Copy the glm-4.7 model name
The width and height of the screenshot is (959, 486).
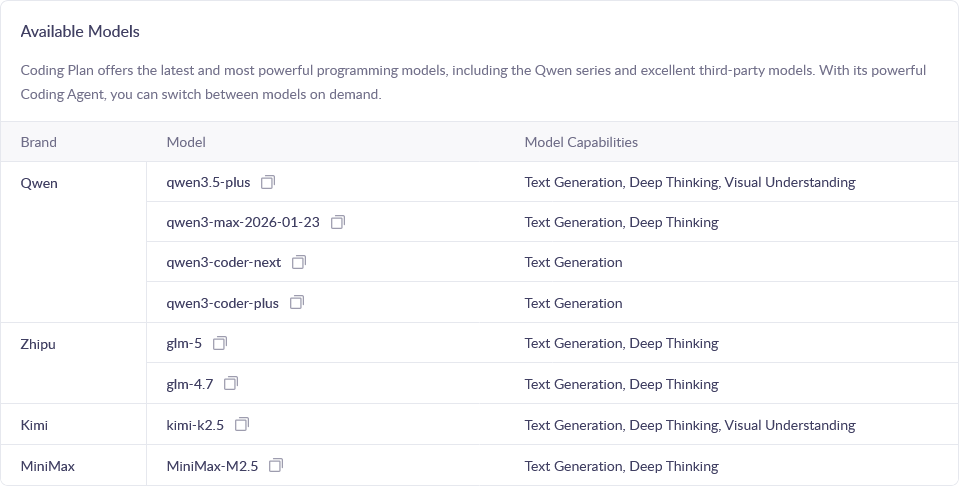231,384
